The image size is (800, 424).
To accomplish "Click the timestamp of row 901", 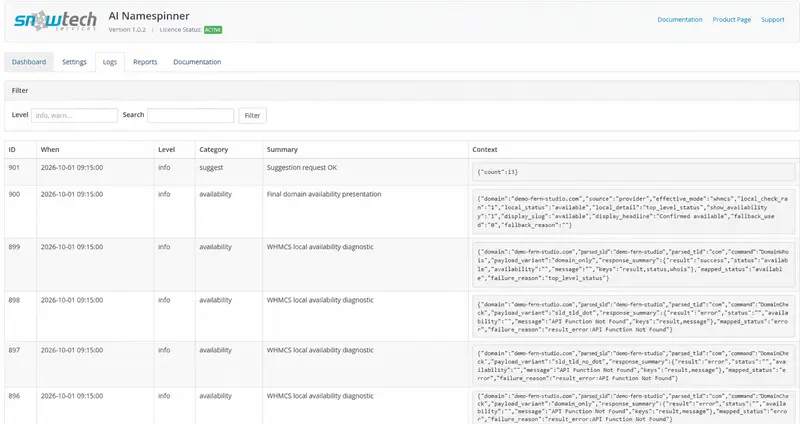I will (72, 167).
